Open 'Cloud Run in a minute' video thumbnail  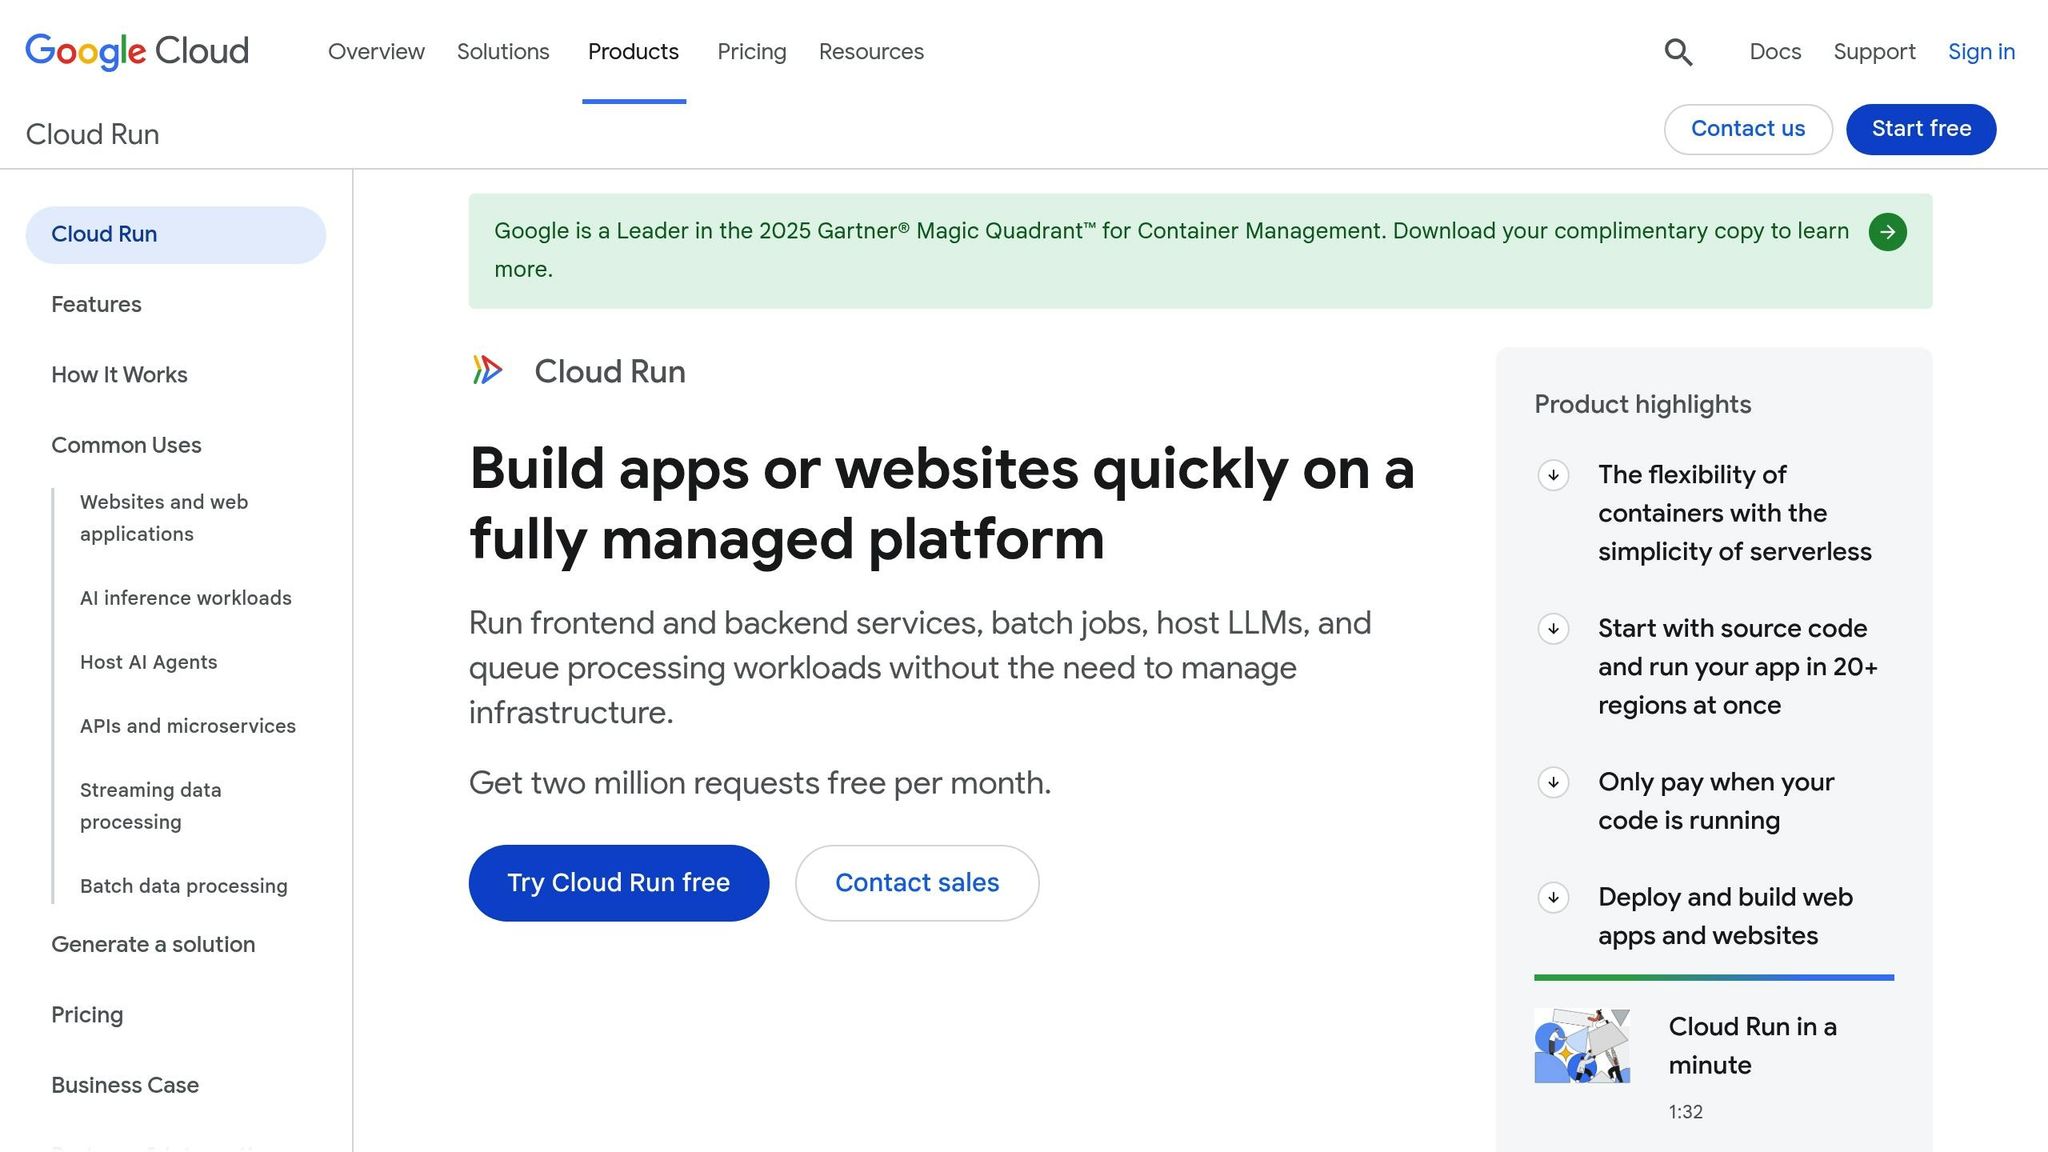1582,1046
